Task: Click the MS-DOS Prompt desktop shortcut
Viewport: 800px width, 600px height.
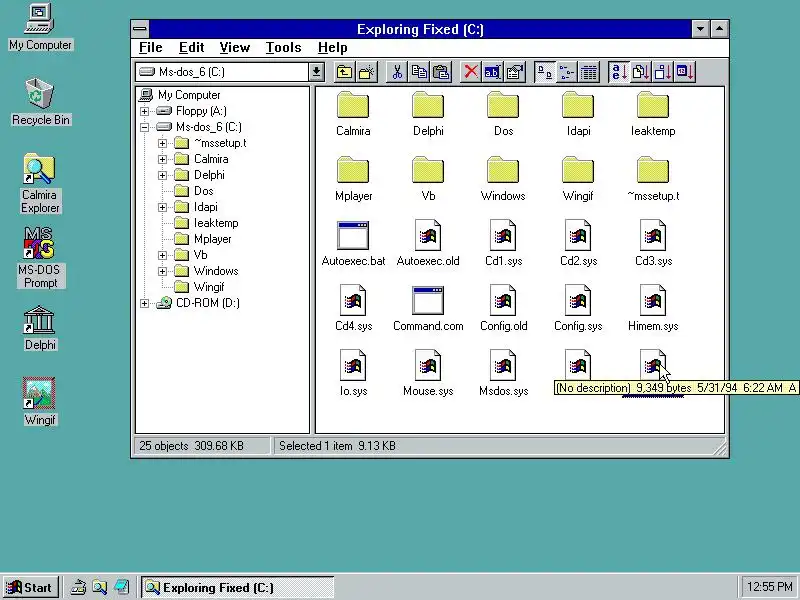Action: click(40, 259)
